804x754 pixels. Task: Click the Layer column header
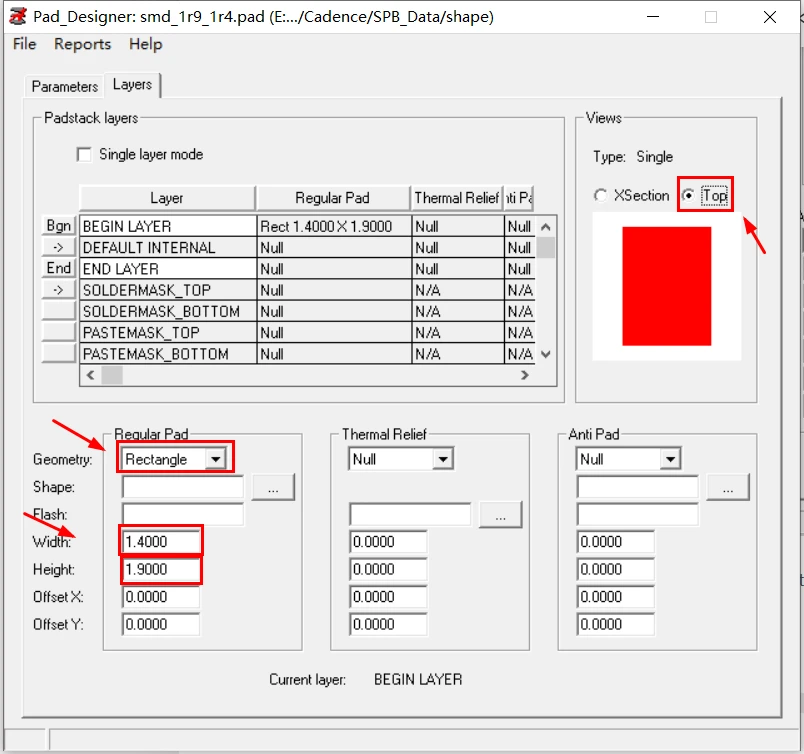167,198
